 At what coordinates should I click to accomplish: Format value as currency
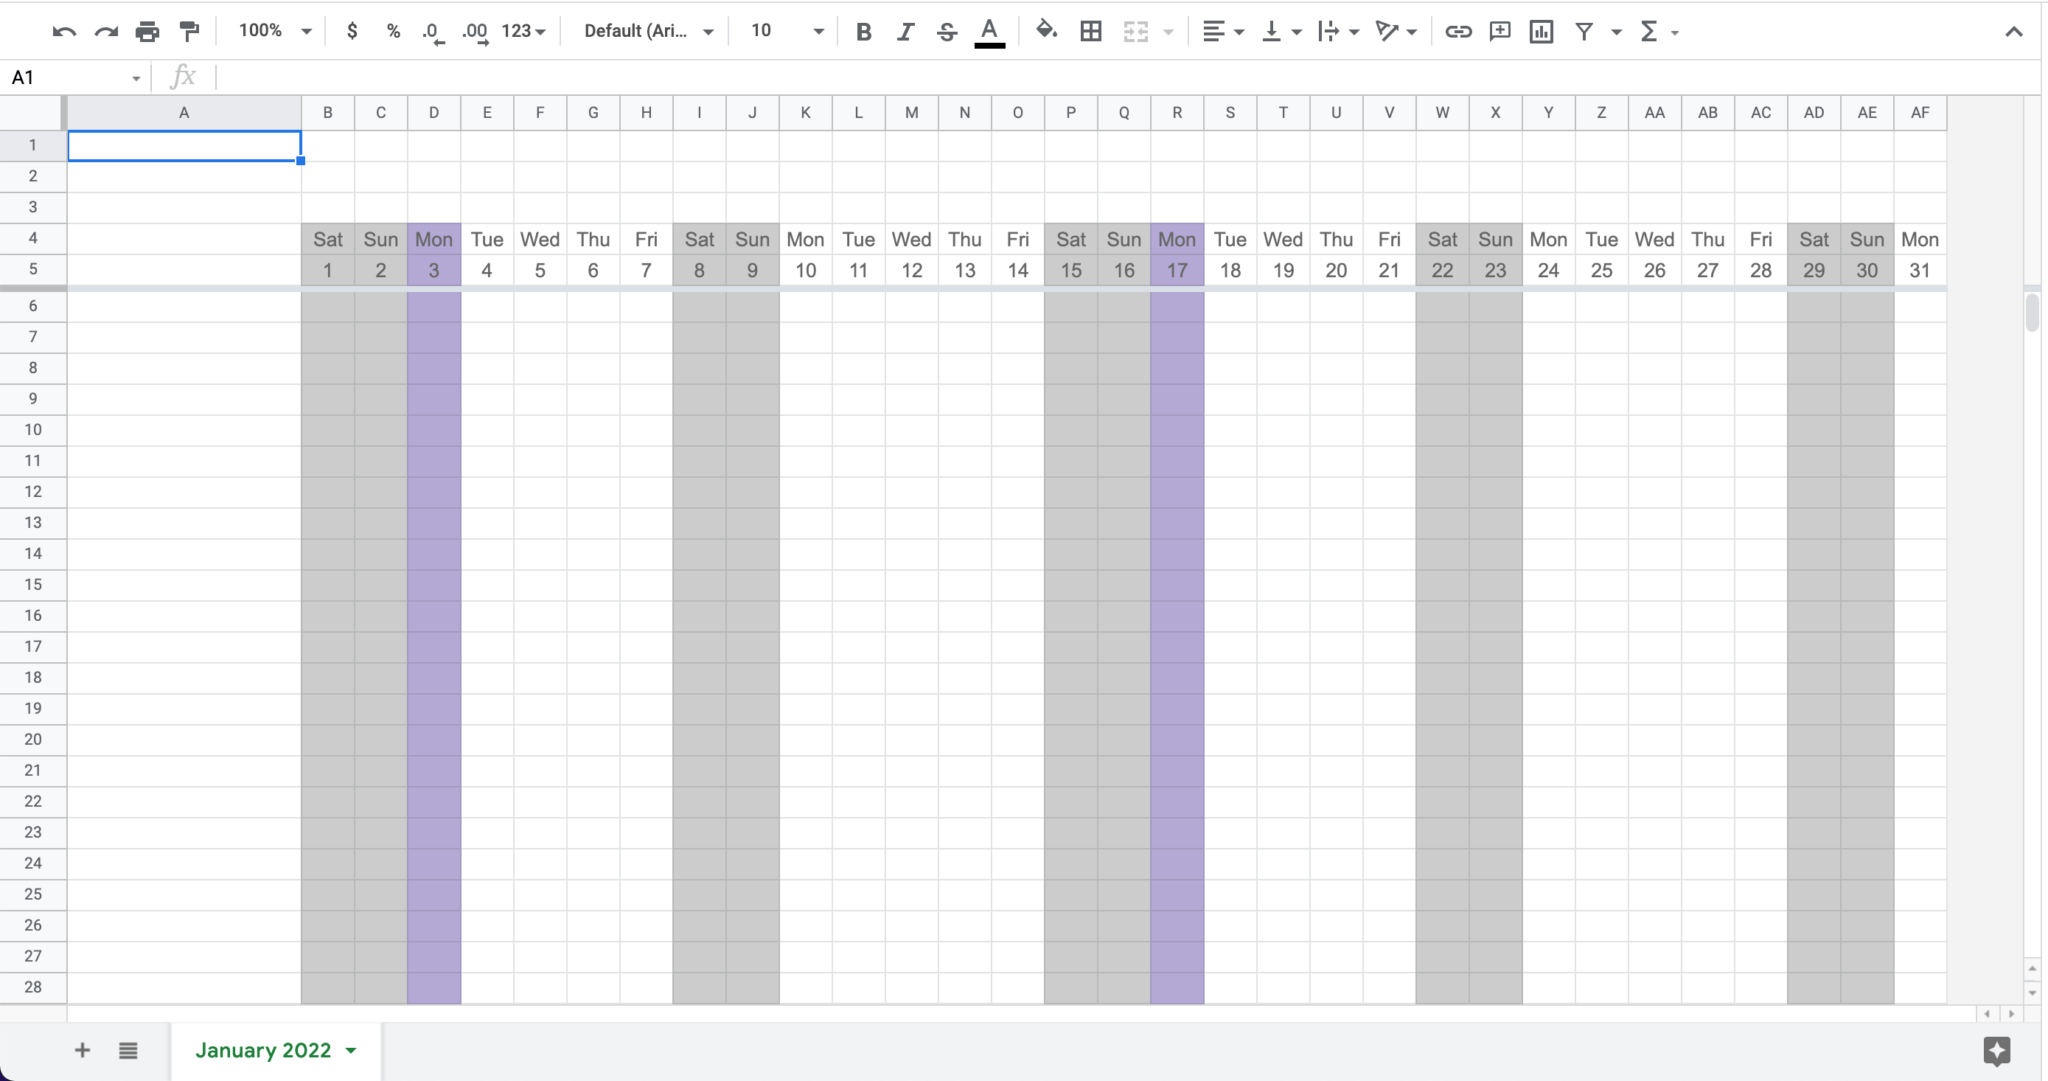(352, 31)
